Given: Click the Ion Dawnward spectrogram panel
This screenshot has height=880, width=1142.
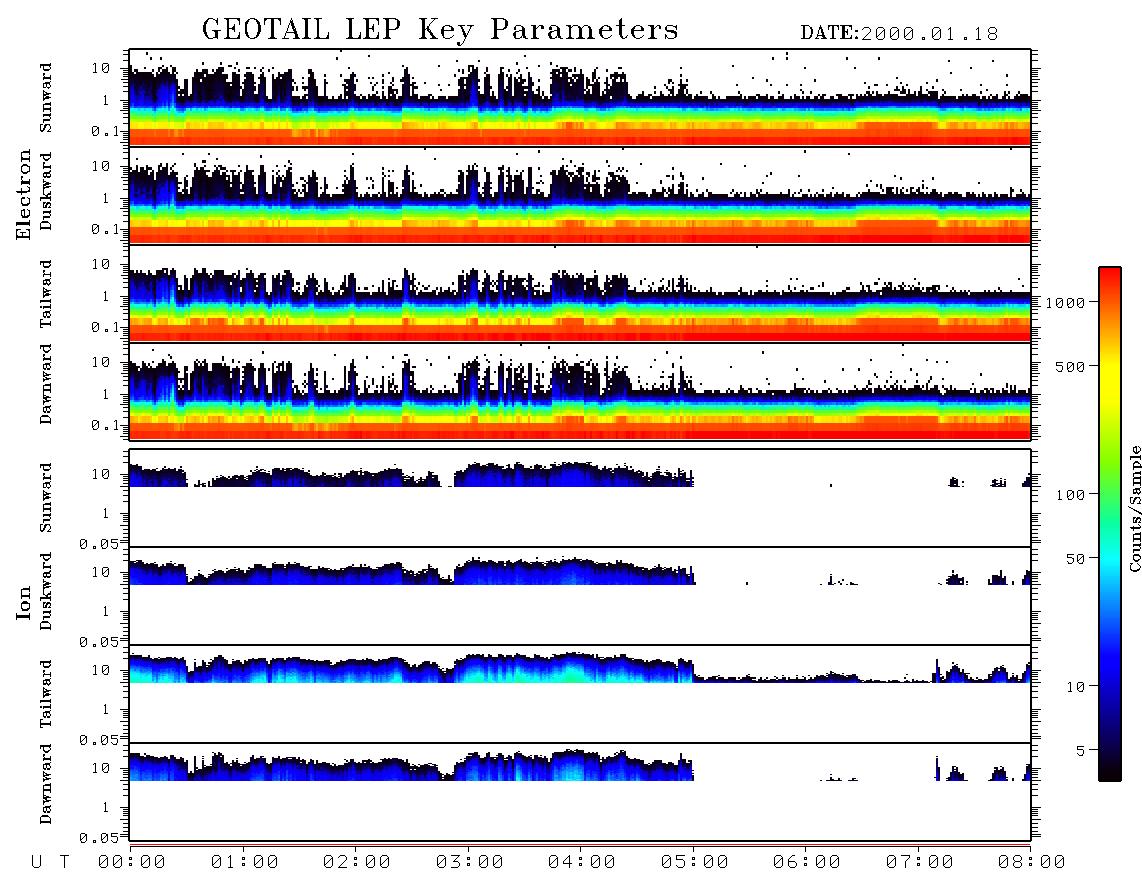Looking at the screenshot, I should (x=580, y=792).
